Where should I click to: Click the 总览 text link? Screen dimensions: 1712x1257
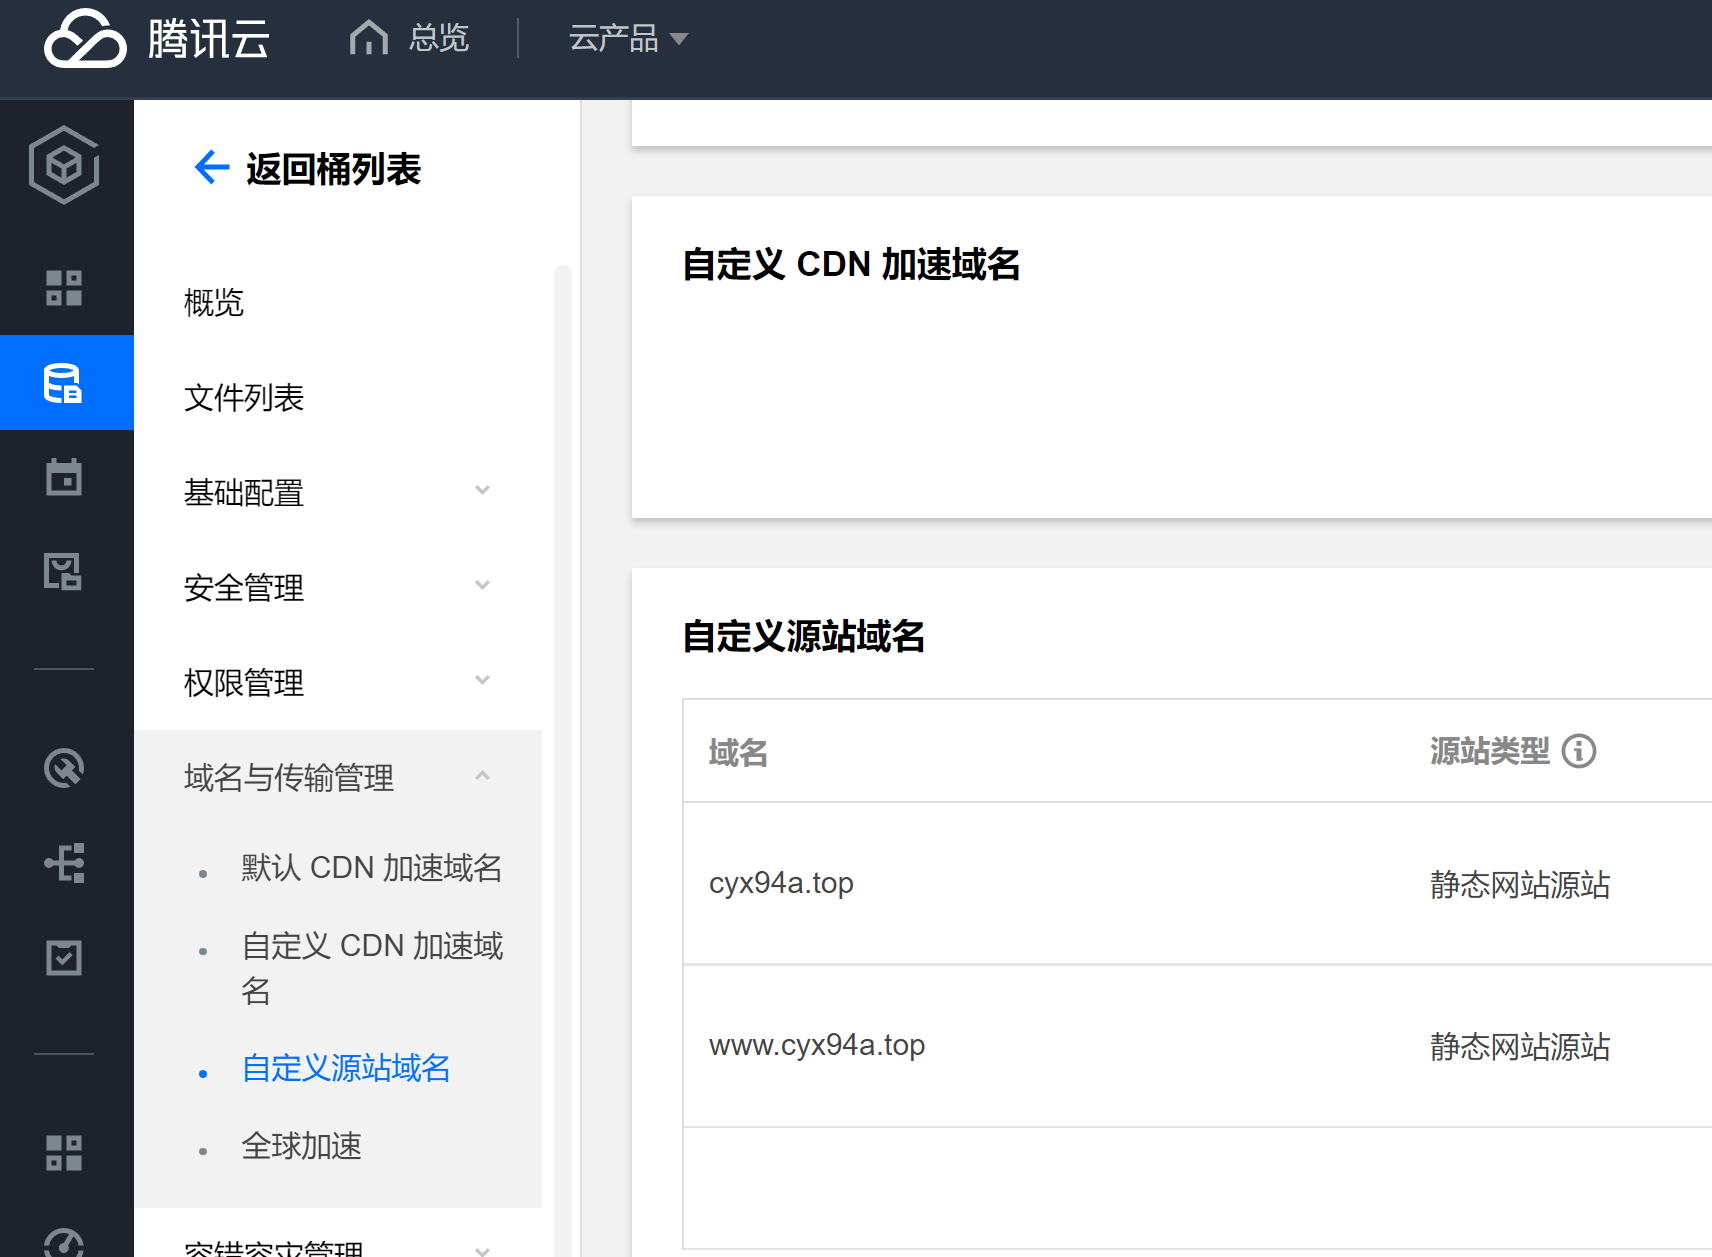(x=439, y=38)
